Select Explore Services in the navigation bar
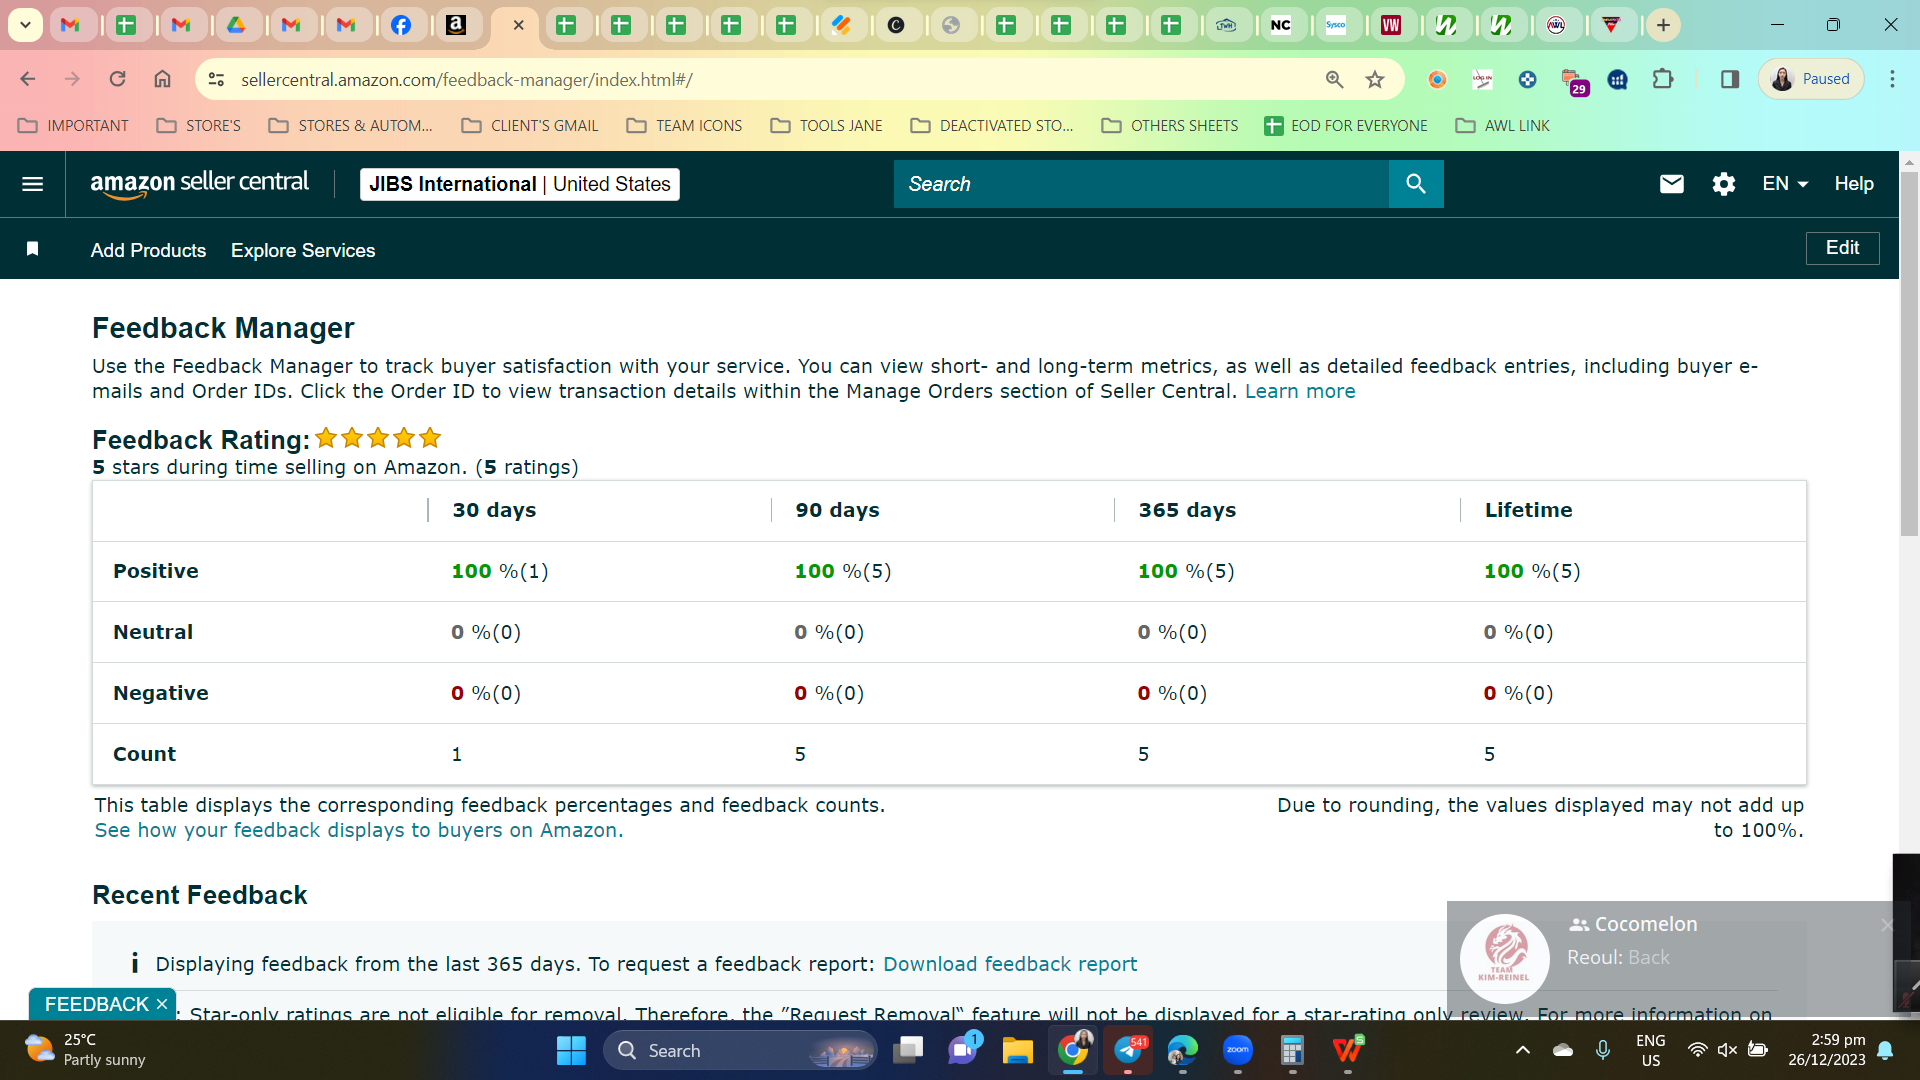Viewport: 1920px width, 1080px height. click(x=303, y=250)
